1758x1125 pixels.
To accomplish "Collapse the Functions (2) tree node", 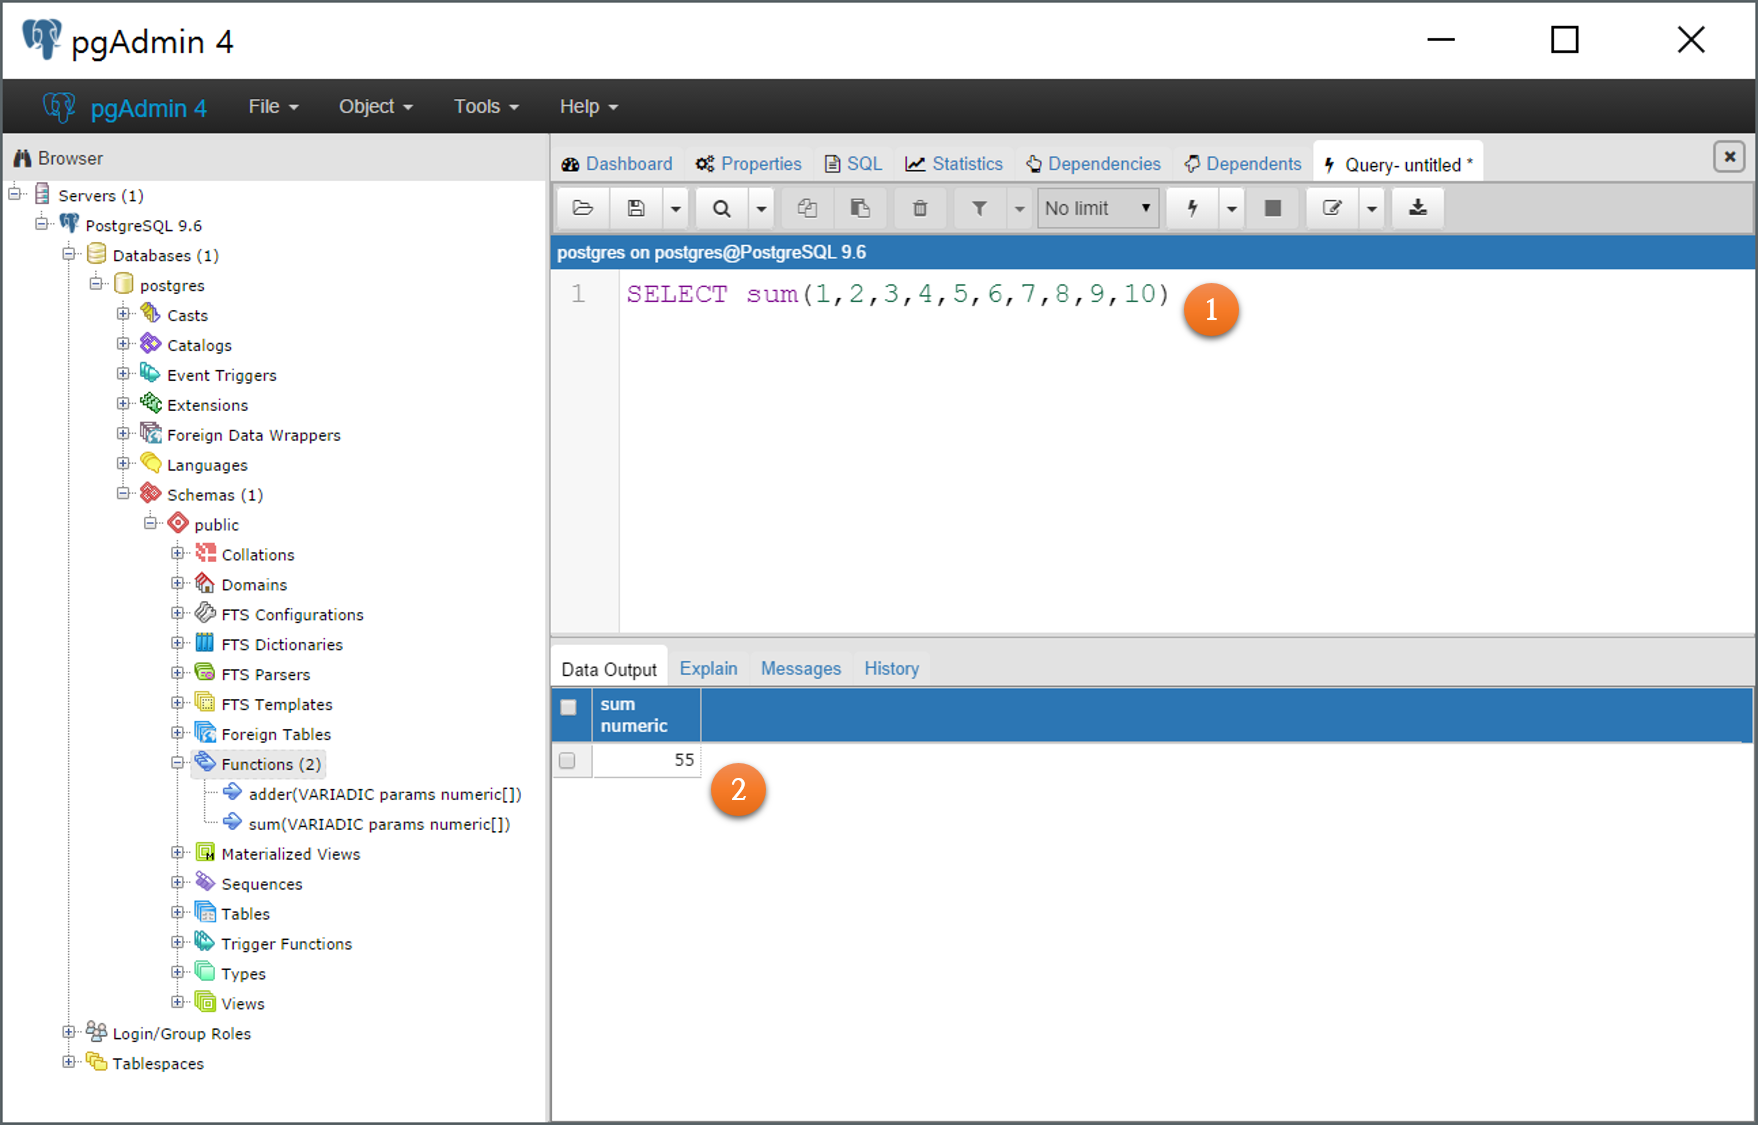I will [178, 763].
